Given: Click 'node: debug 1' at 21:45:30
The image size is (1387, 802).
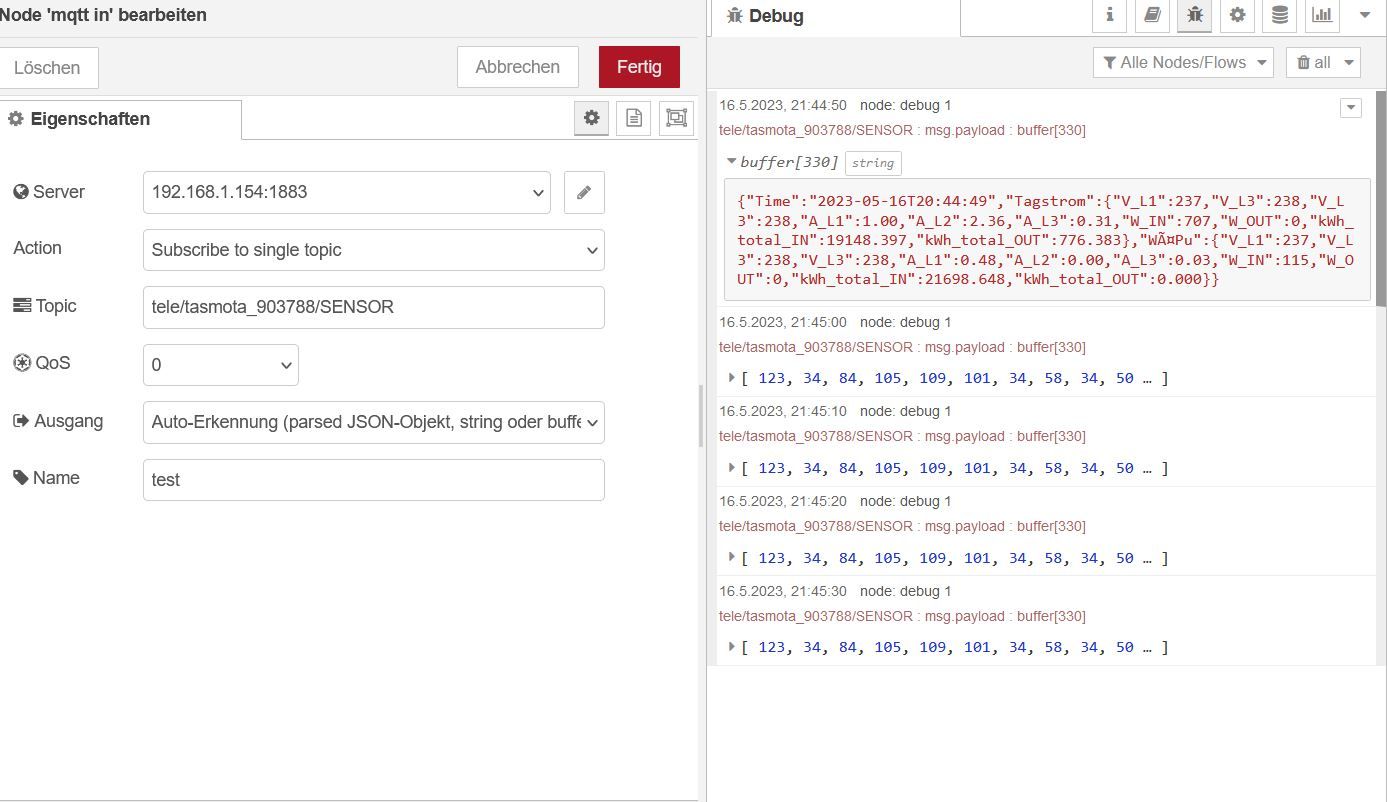Looking at the screenshot, I should pyautogui.click(x=906, y=591).
